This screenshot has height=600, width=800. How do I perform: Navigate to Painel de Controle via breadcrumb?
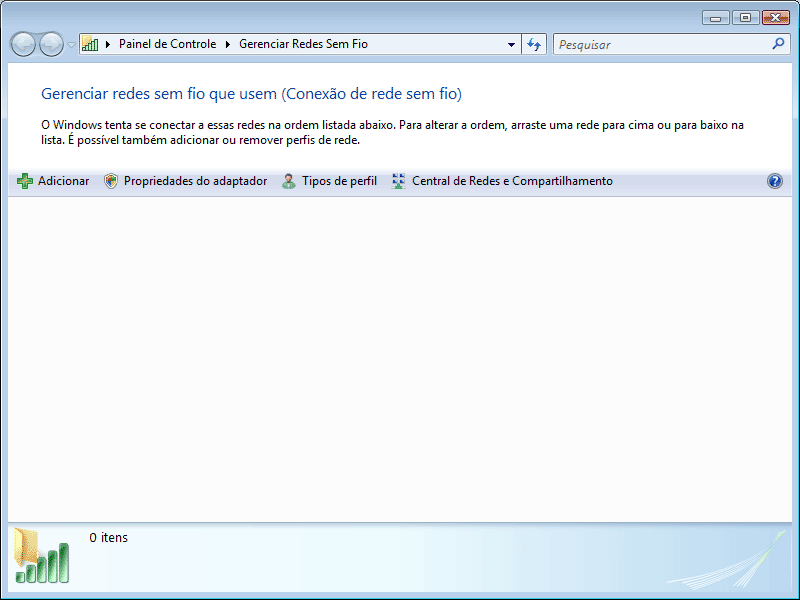[x=166, y=44]
